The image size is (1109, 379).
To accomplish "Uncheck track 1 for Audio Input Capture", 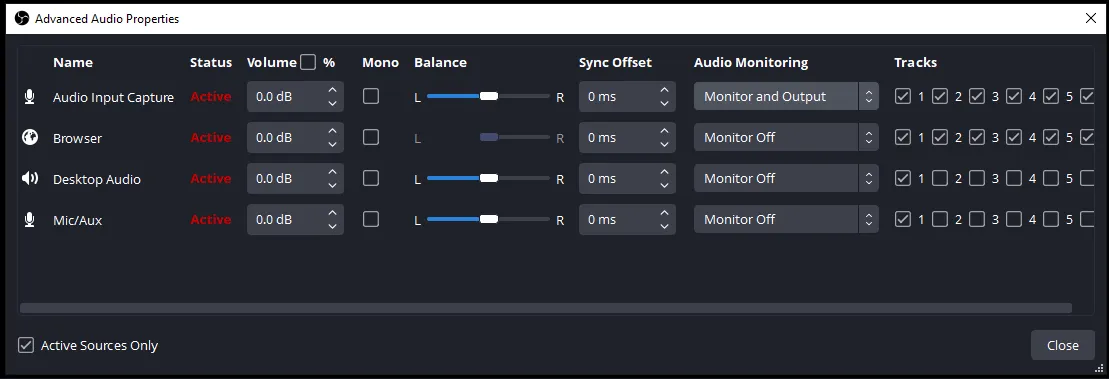I will pyautogui.click(x=902, y=96).
